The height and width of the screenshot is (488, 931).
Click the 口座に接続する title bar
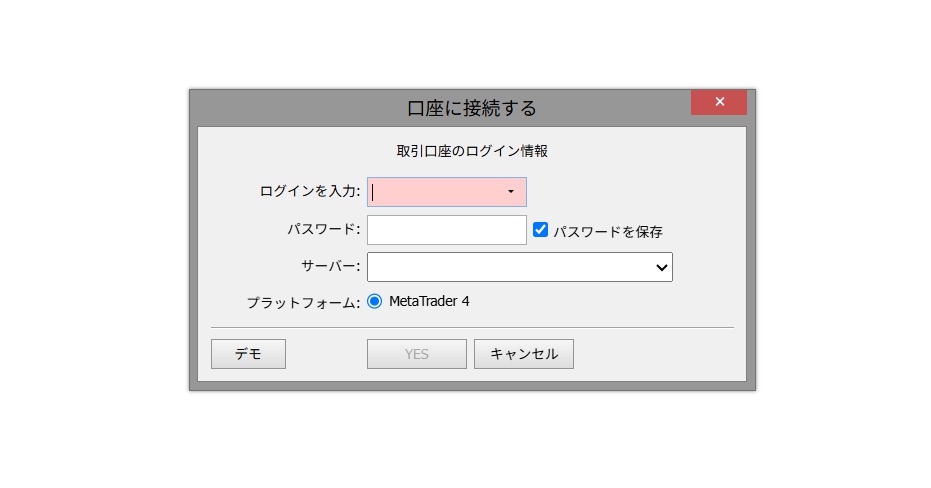tap(472, 108)
